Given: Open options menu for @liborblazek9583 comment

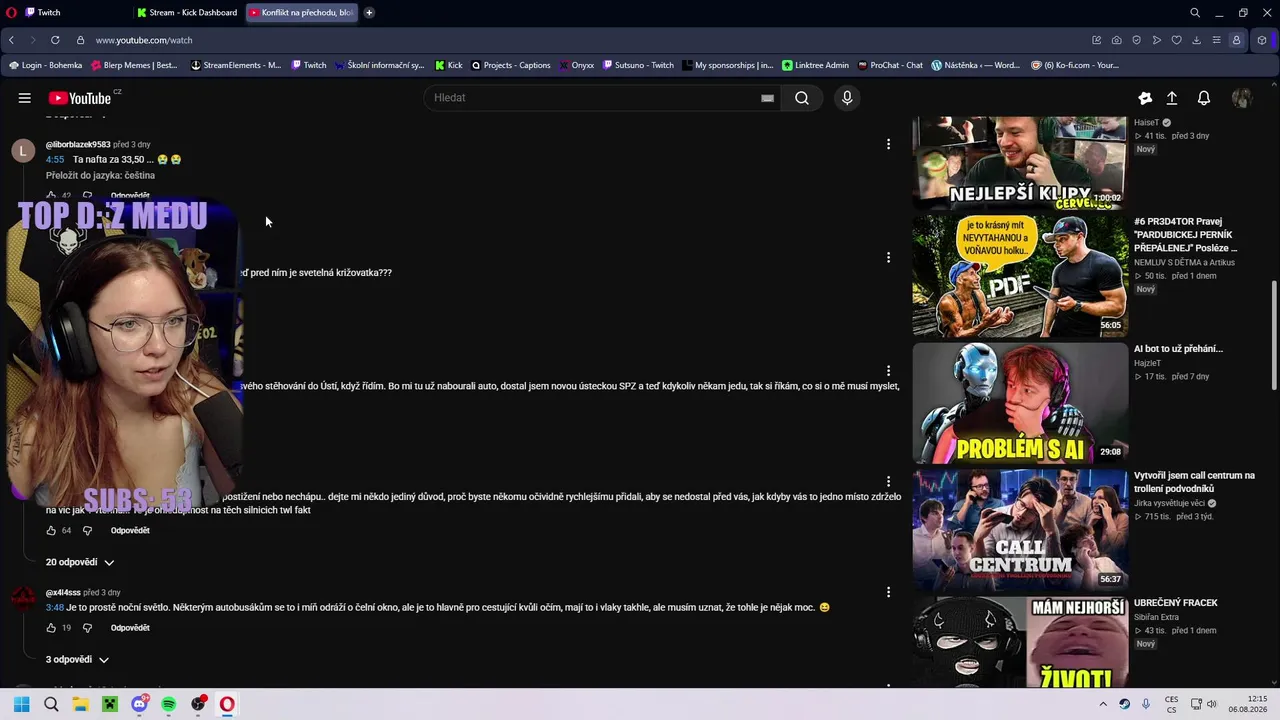Looking at the screenshot, I should pos(888,144).
